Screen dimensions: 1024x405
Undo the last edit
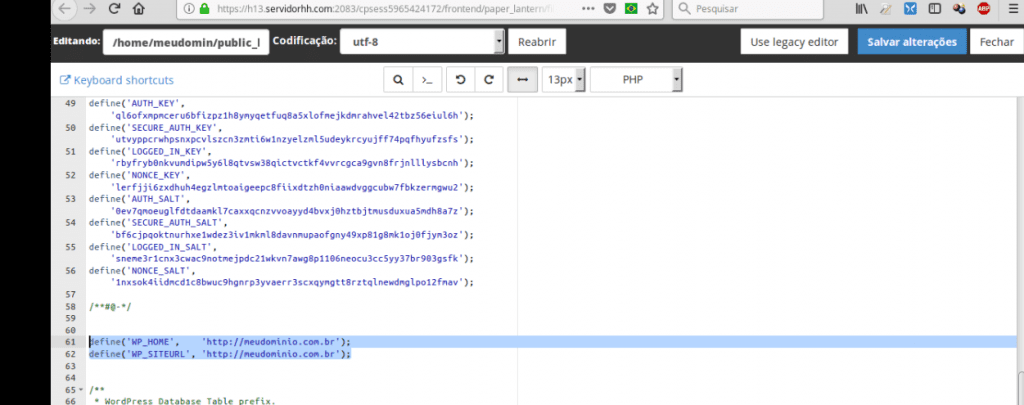coord(461,80)
